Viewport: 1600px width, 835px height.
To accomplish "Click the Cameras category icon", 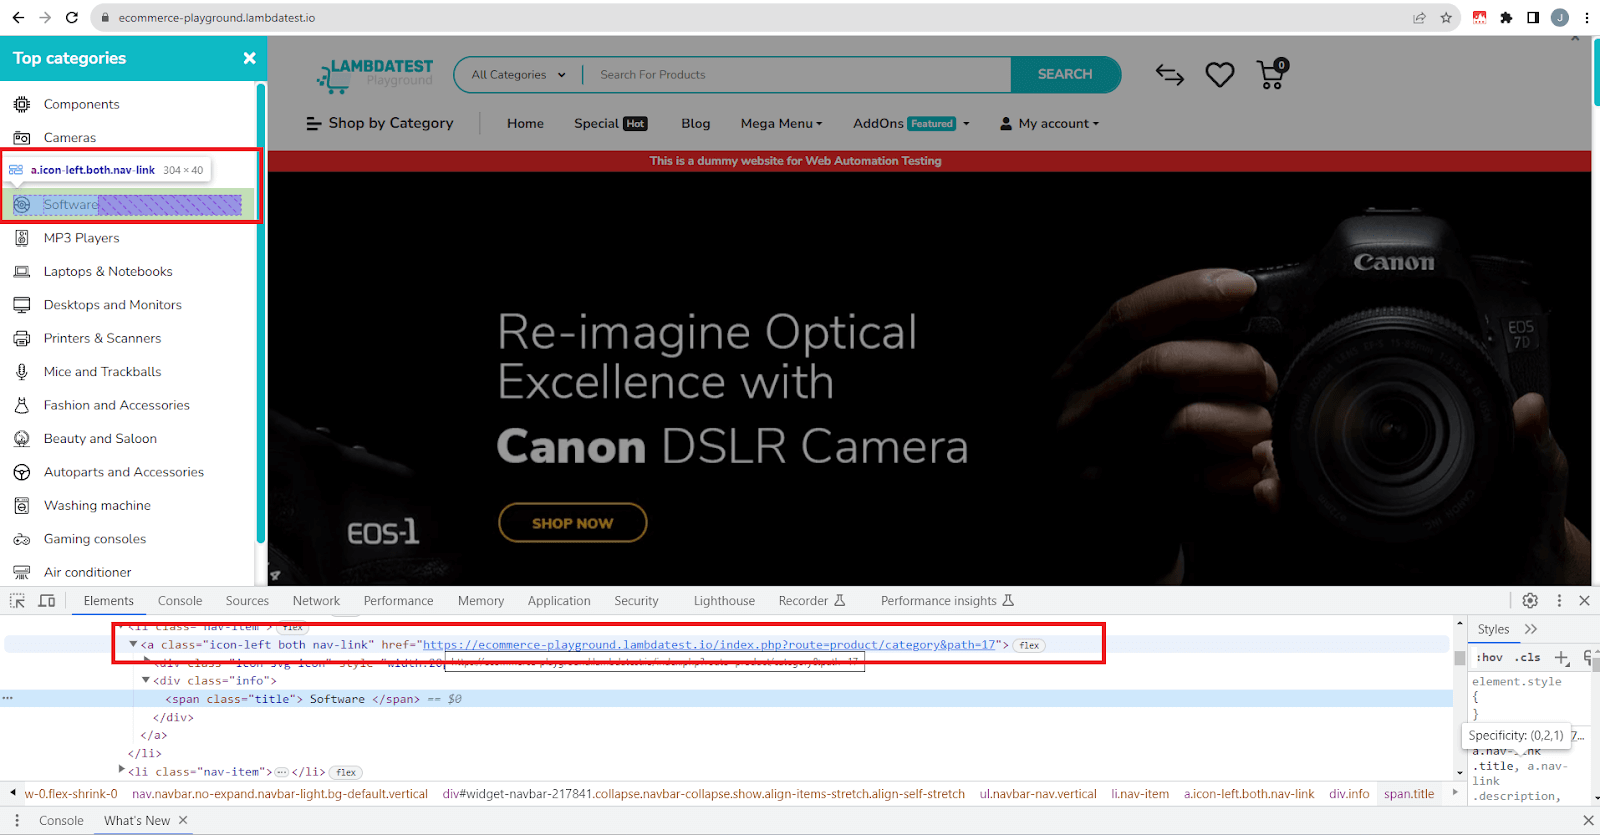I will (22, 138).
